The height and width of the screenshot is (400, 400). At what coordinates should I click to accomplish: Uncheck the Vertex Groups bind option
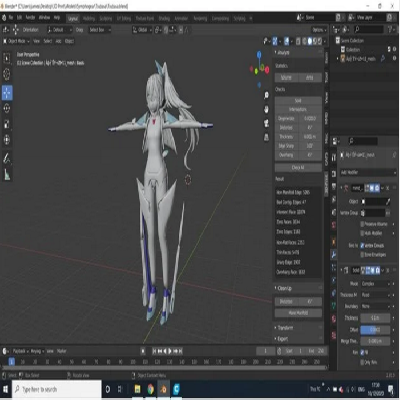pos(362,245)
